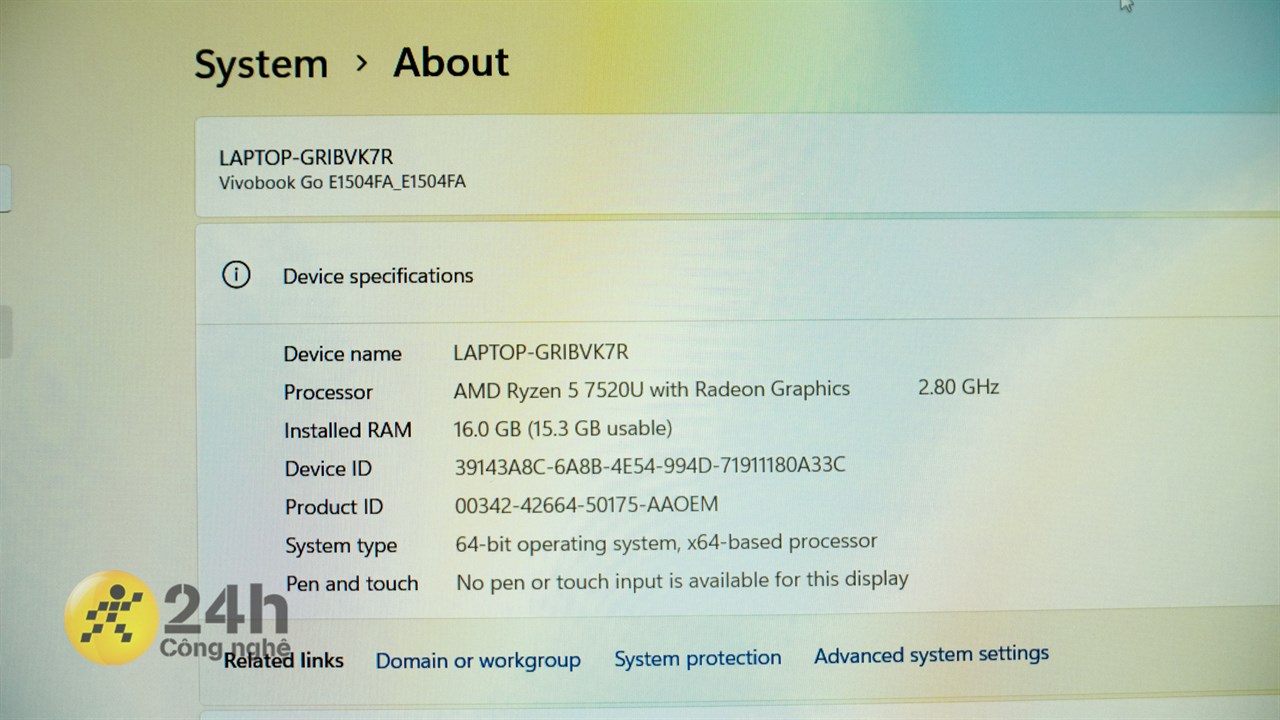Open Advanced system settings link
Image resolution: width=1280 pixels, height=720 pixels.
(x=931, y=655)
